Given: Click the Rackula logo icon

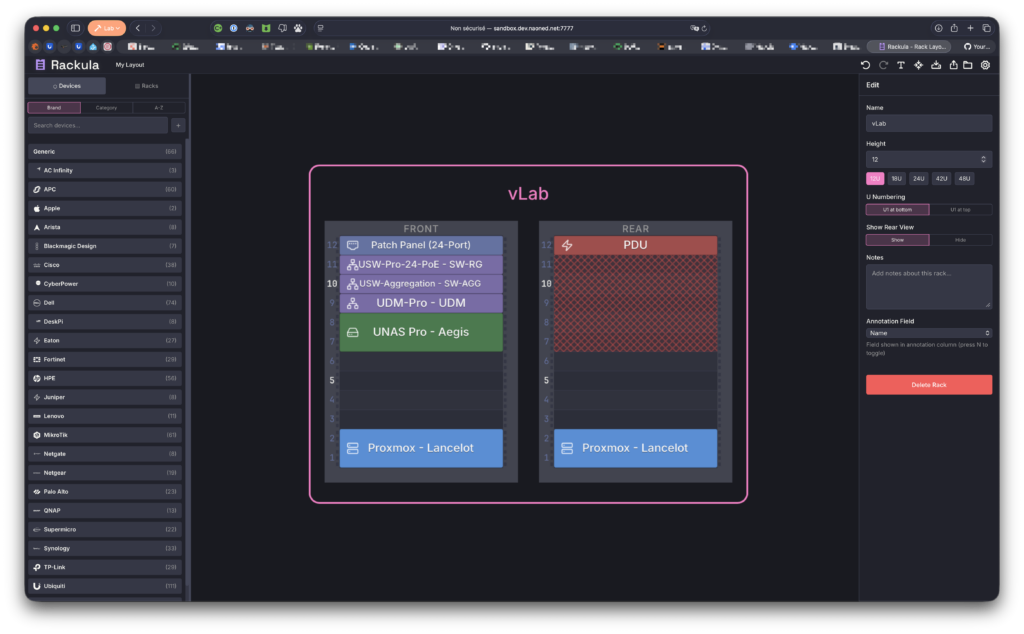Looking at the screenshot, I should [x=40, y=65].
